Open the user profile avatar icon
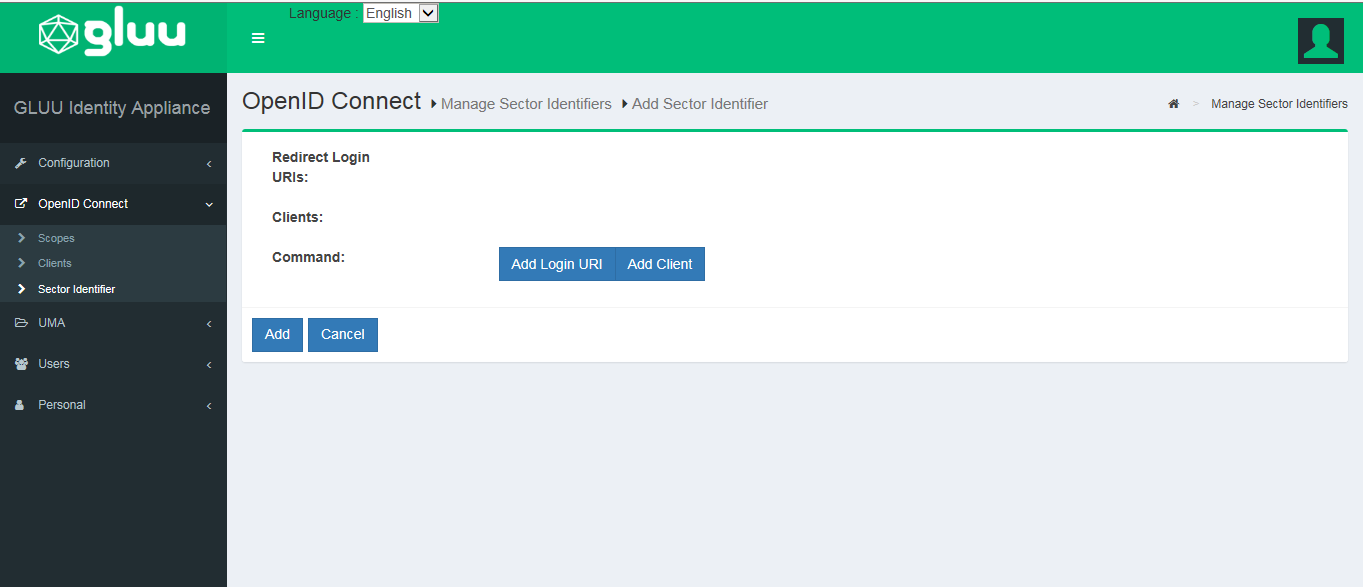The height and width of the screenshot is (587, 1363). click(x=1320, y=41)
